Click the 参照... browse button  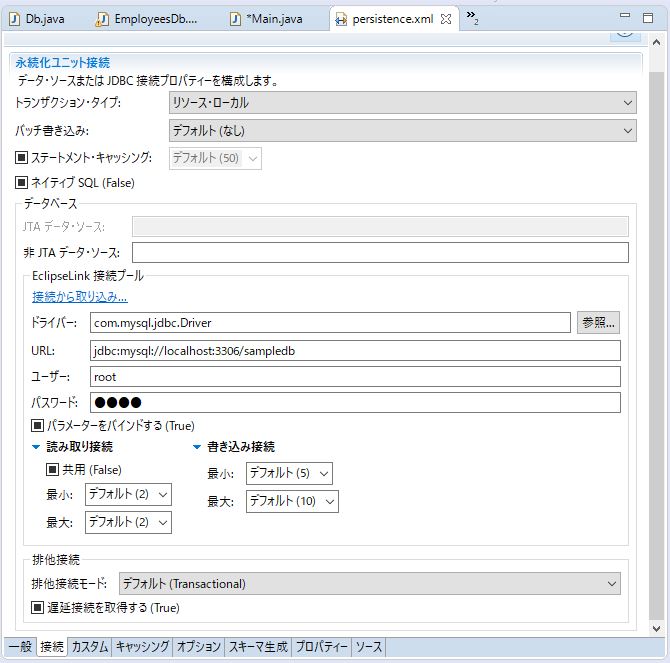(x=598, y=323)
